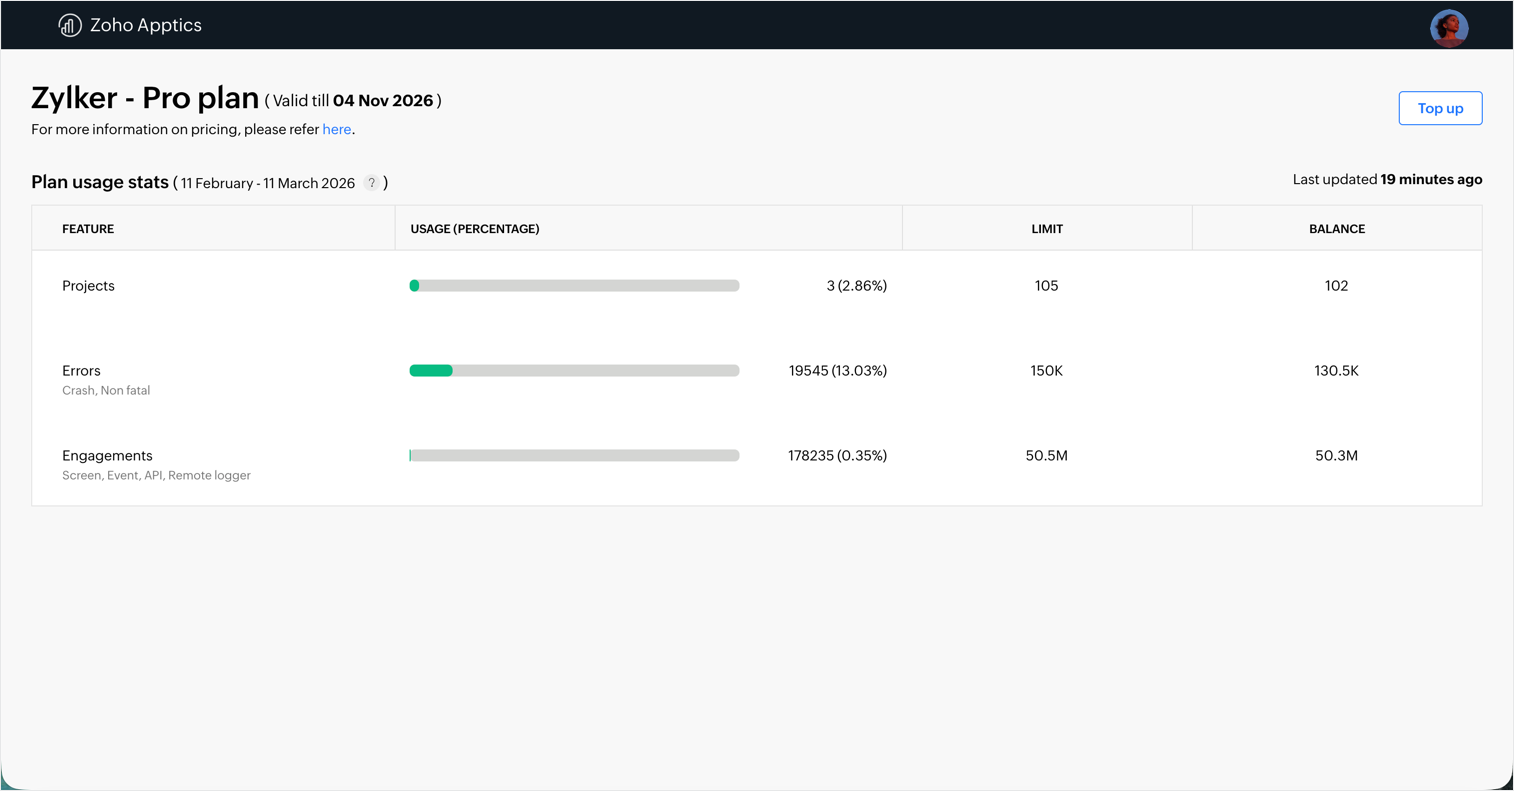Select the Errors feature row label
This screenshot has width=1514, height=791.
point(81,371)
